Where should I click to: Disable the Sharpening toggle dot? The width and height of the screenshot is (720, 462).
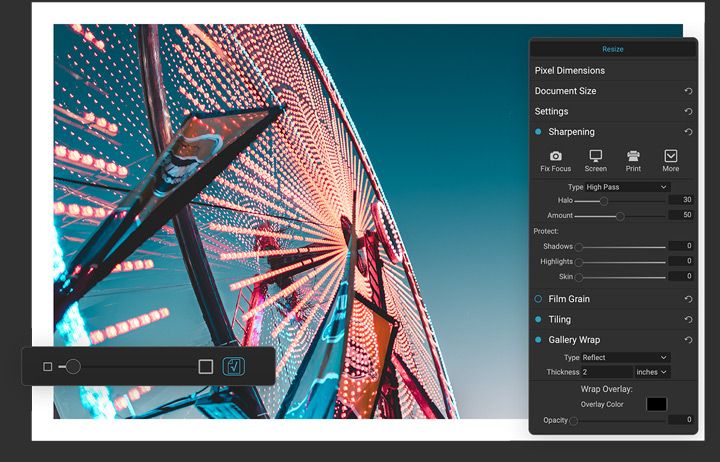pos(538,132)
